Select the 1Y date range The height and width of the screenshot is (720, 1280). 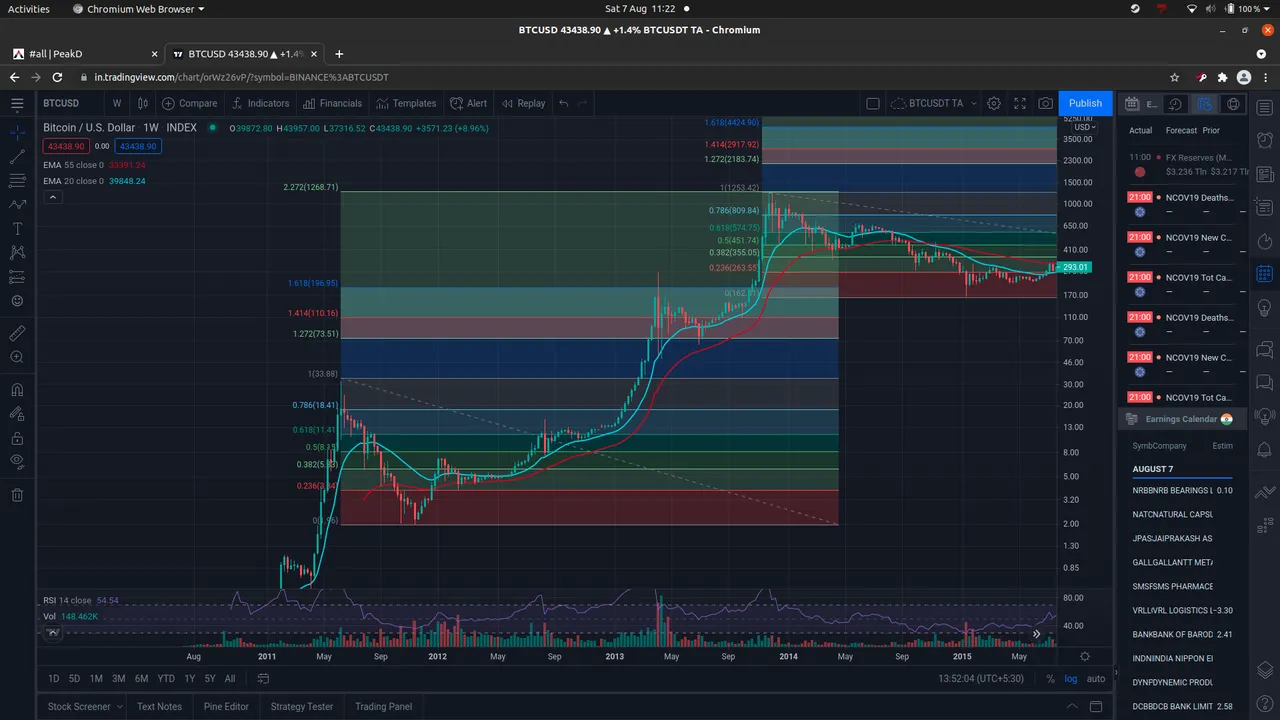(190, 679)
